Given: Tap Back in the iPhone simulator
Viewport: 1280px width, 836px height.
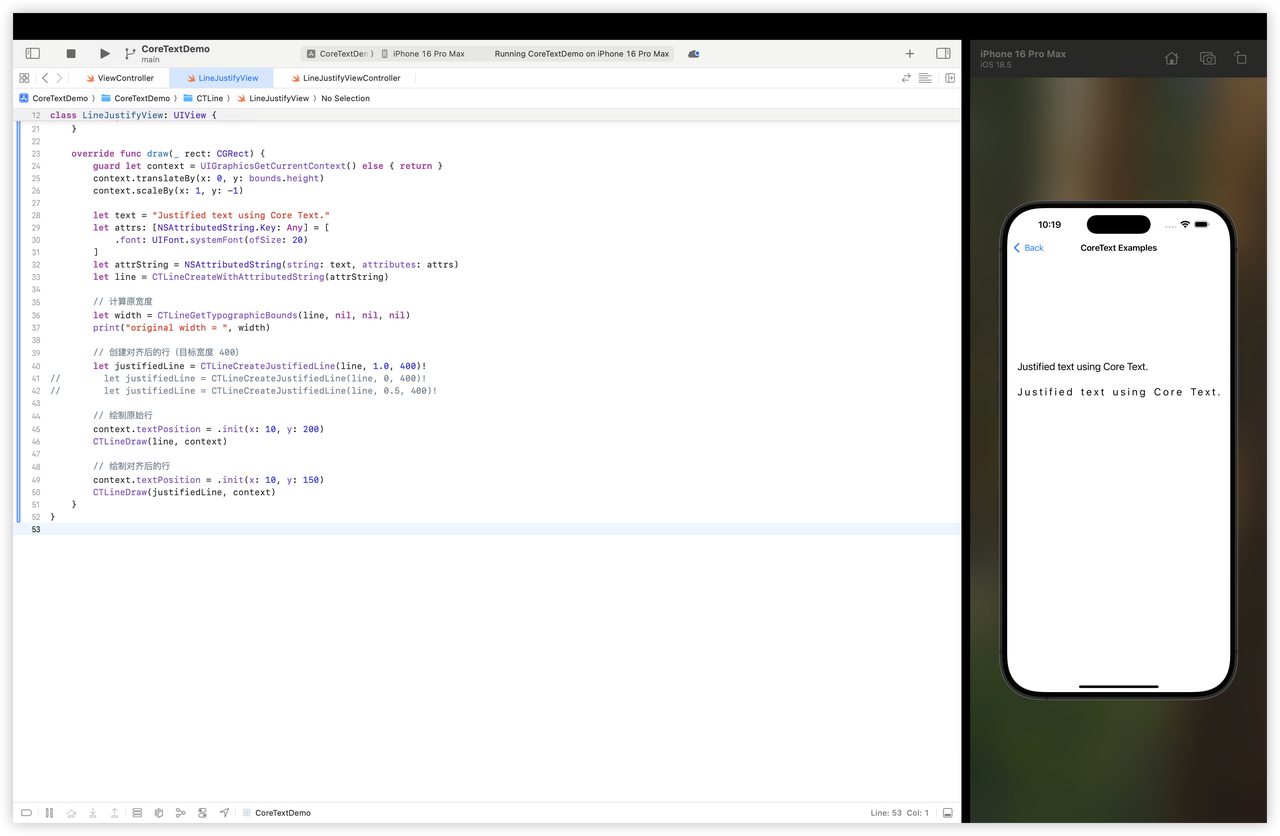Looking at the screenshot, I should point(1029,248).
